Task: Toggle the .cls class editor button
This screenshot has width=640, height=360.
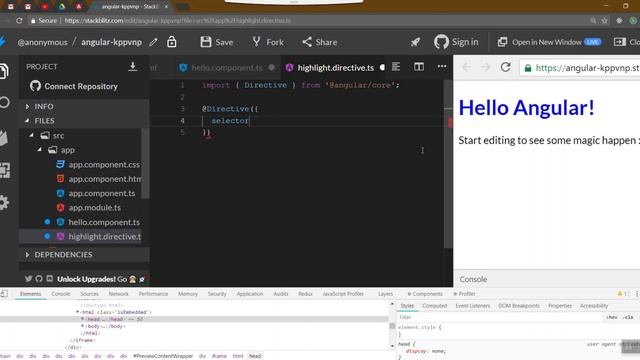Action: point(629,317)
